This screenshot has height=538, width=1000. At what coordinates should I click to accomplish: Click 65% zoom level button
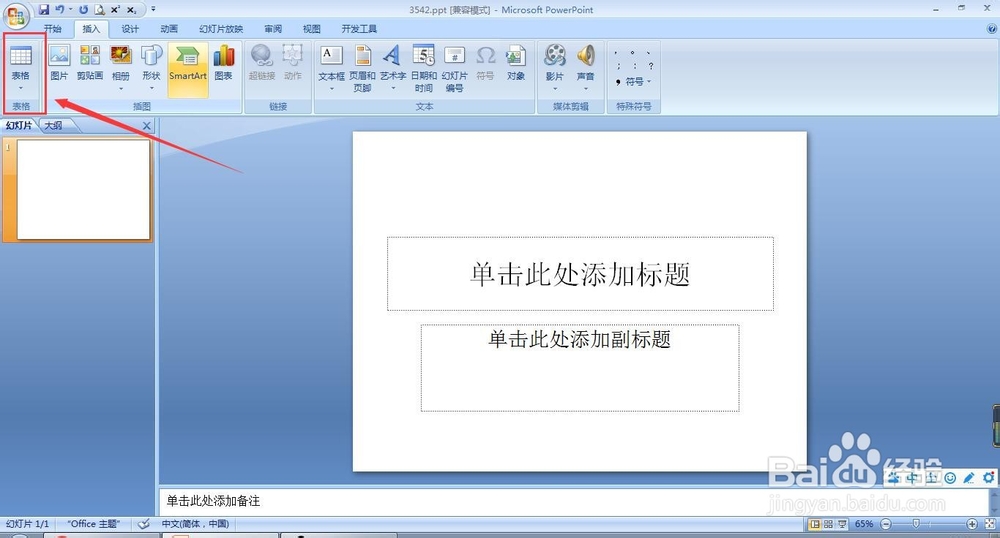864,524
